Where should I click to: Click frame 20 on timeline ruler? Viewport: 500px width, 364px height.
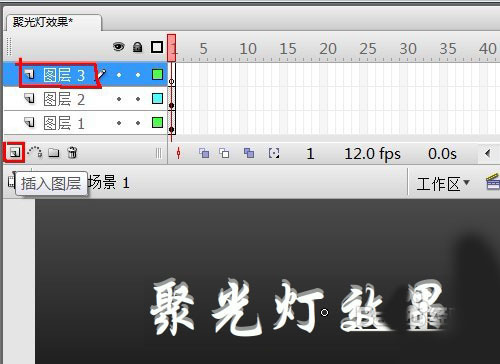(328, 49)
